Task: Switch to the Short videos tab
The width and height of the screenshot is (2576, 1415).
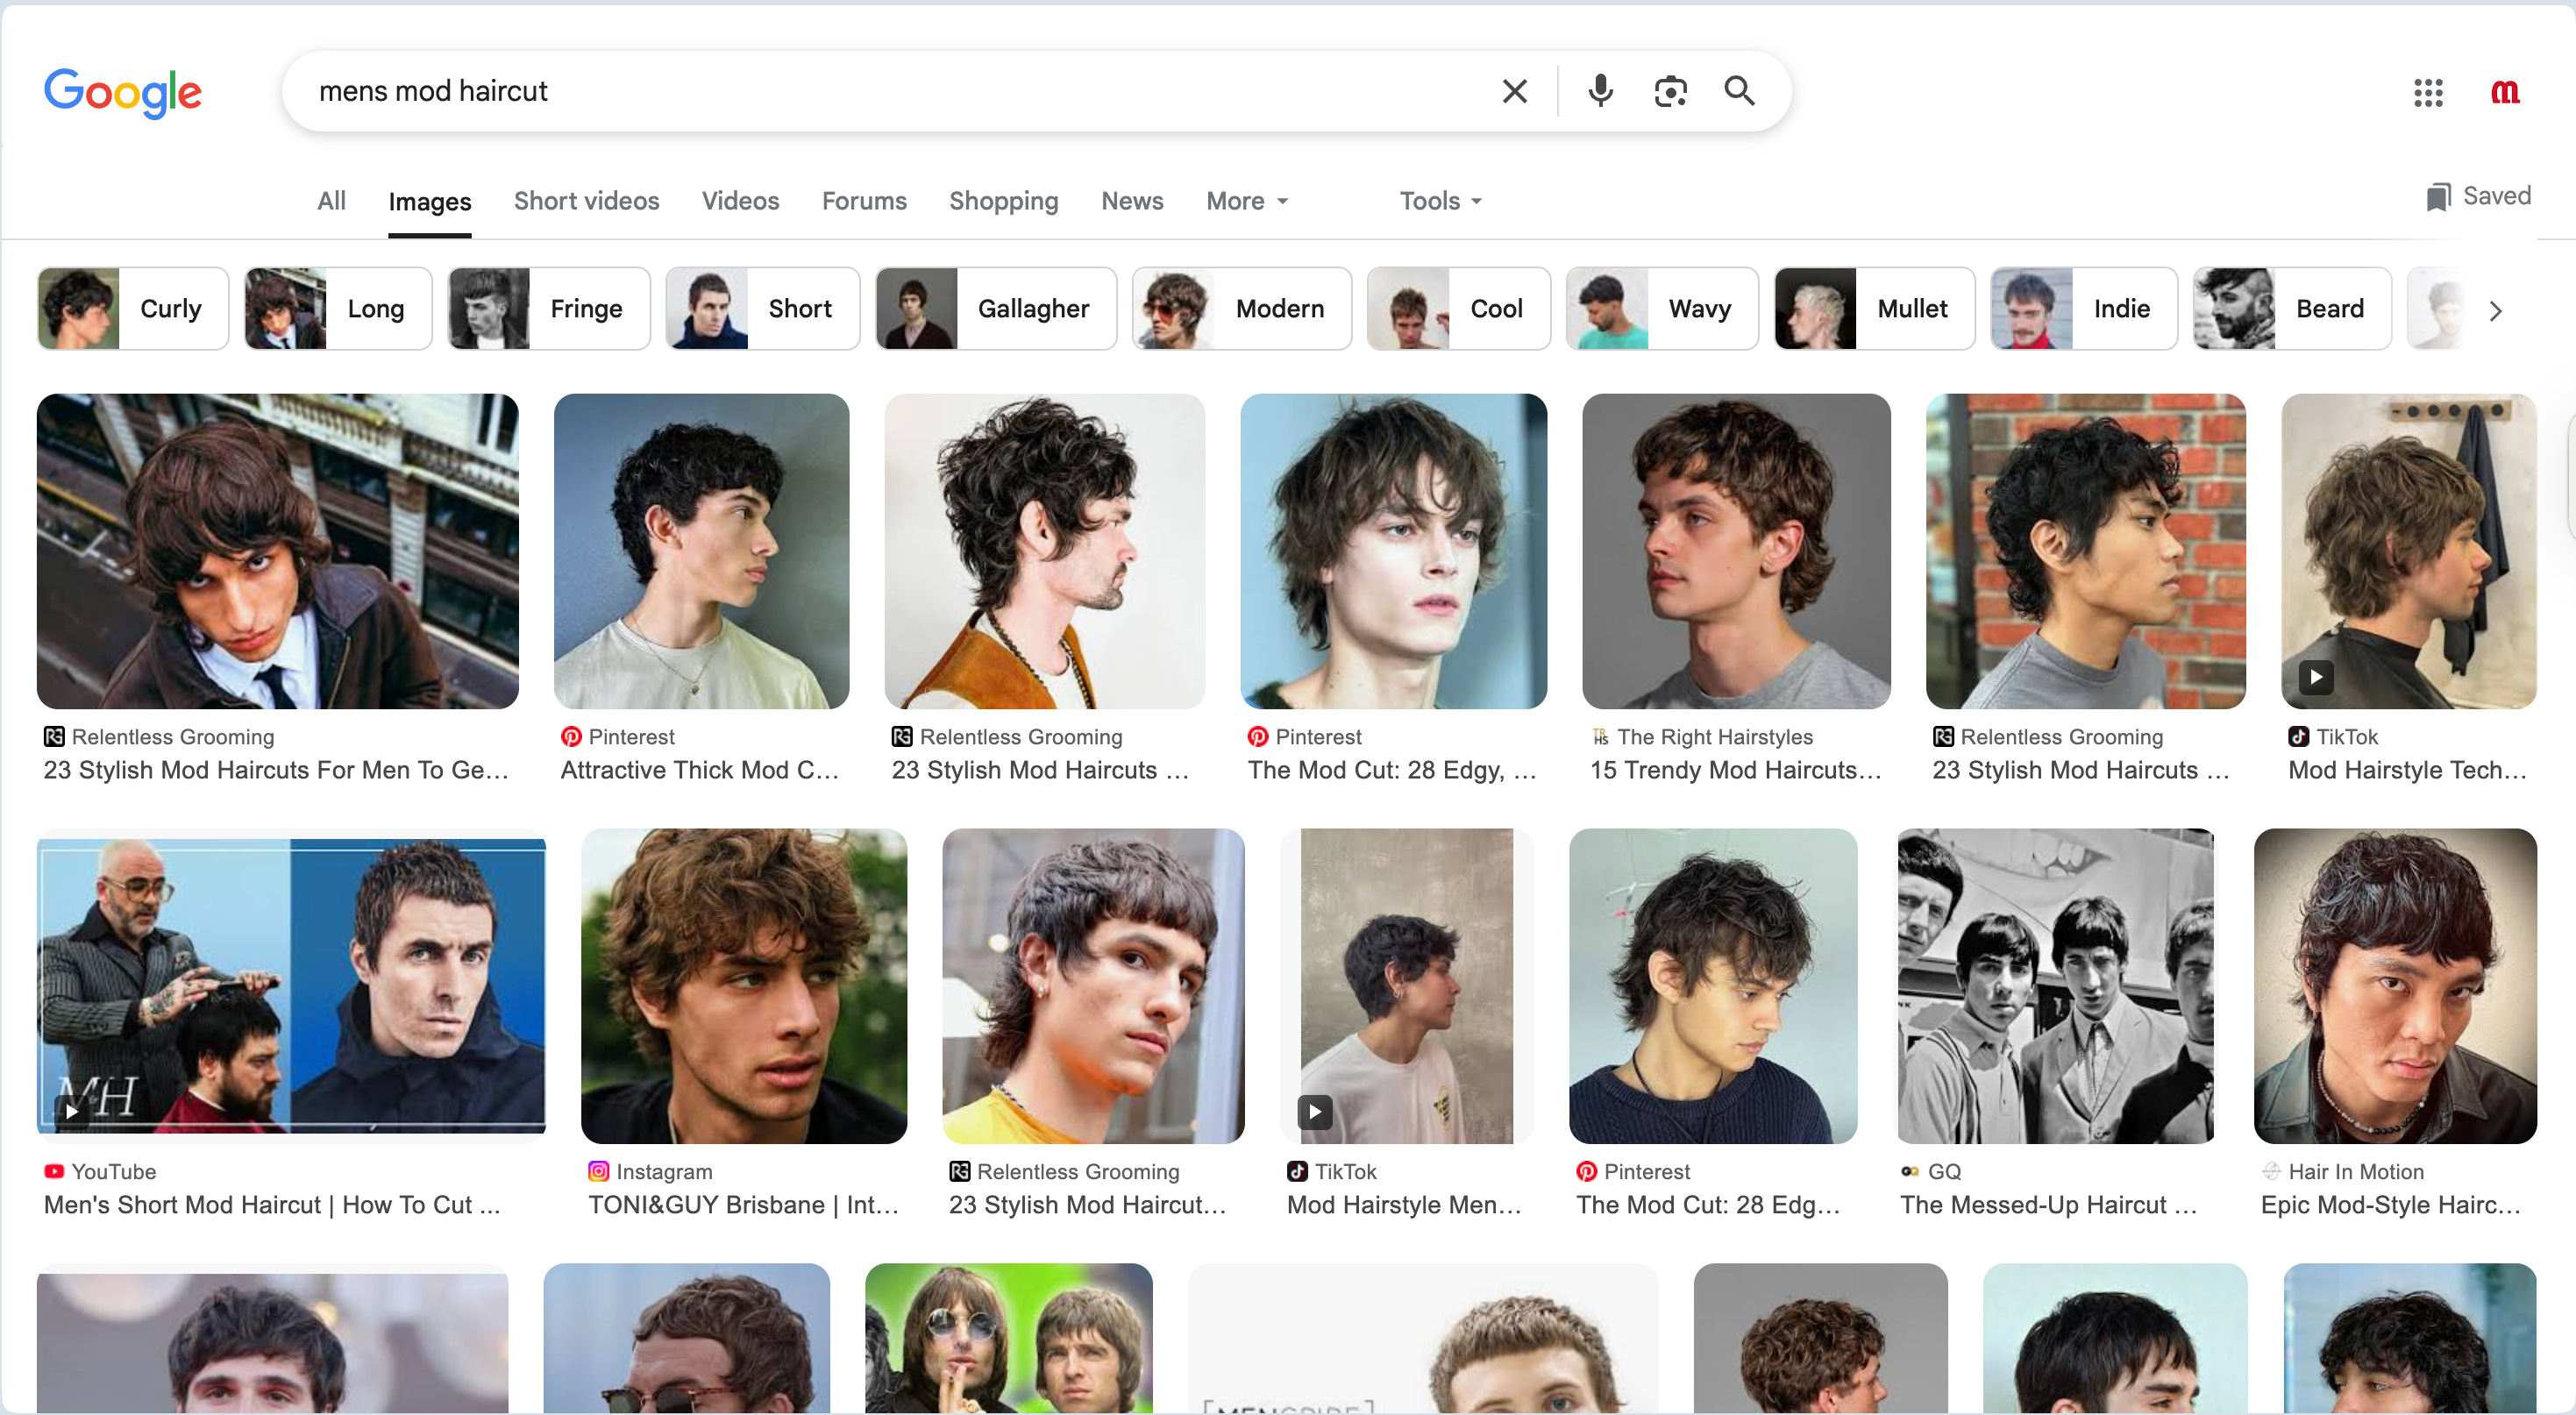Action: click(586, 201)
